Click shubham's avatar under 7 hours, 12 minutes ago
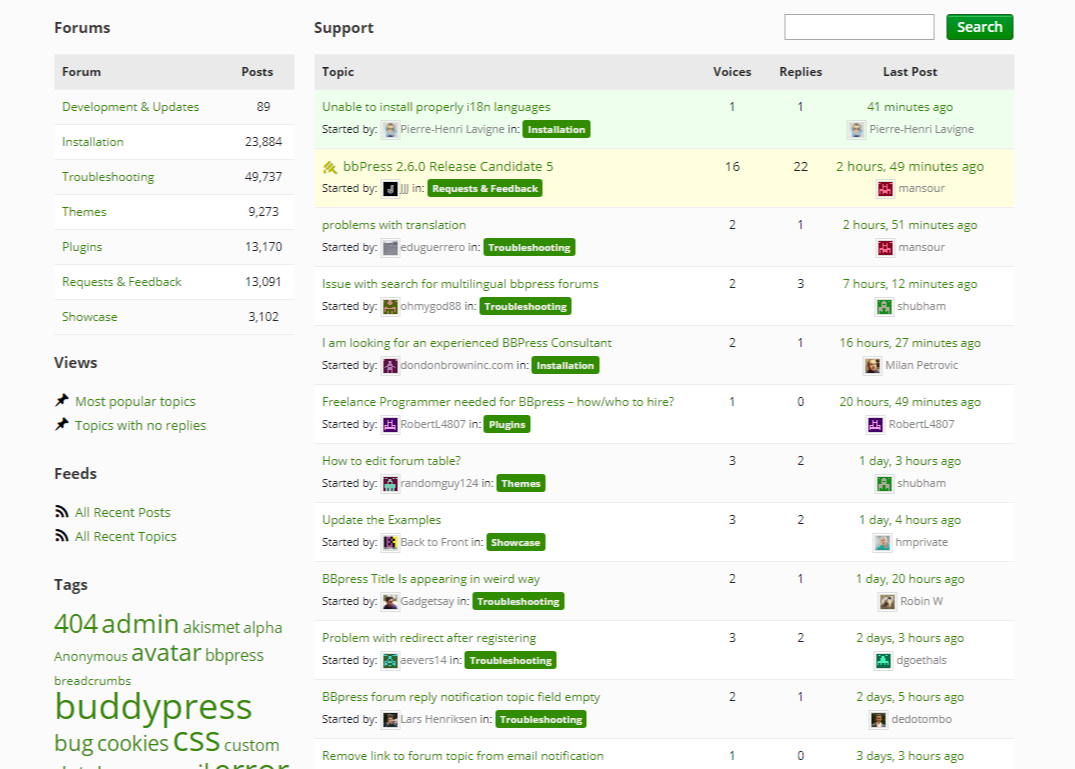Viewport: 1075px width, 769px height. tap(884, 306)
